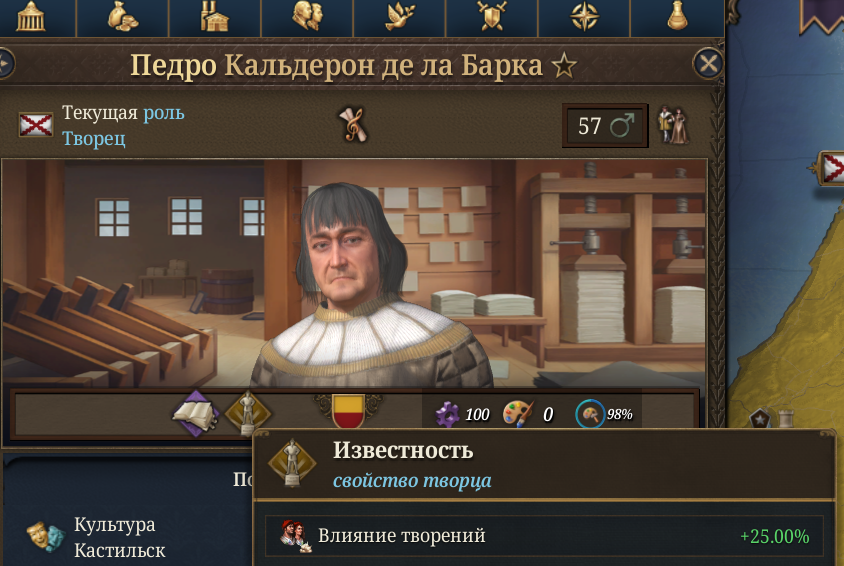Select the open book trait icon

pyautogui.click(x=195, y=414)
